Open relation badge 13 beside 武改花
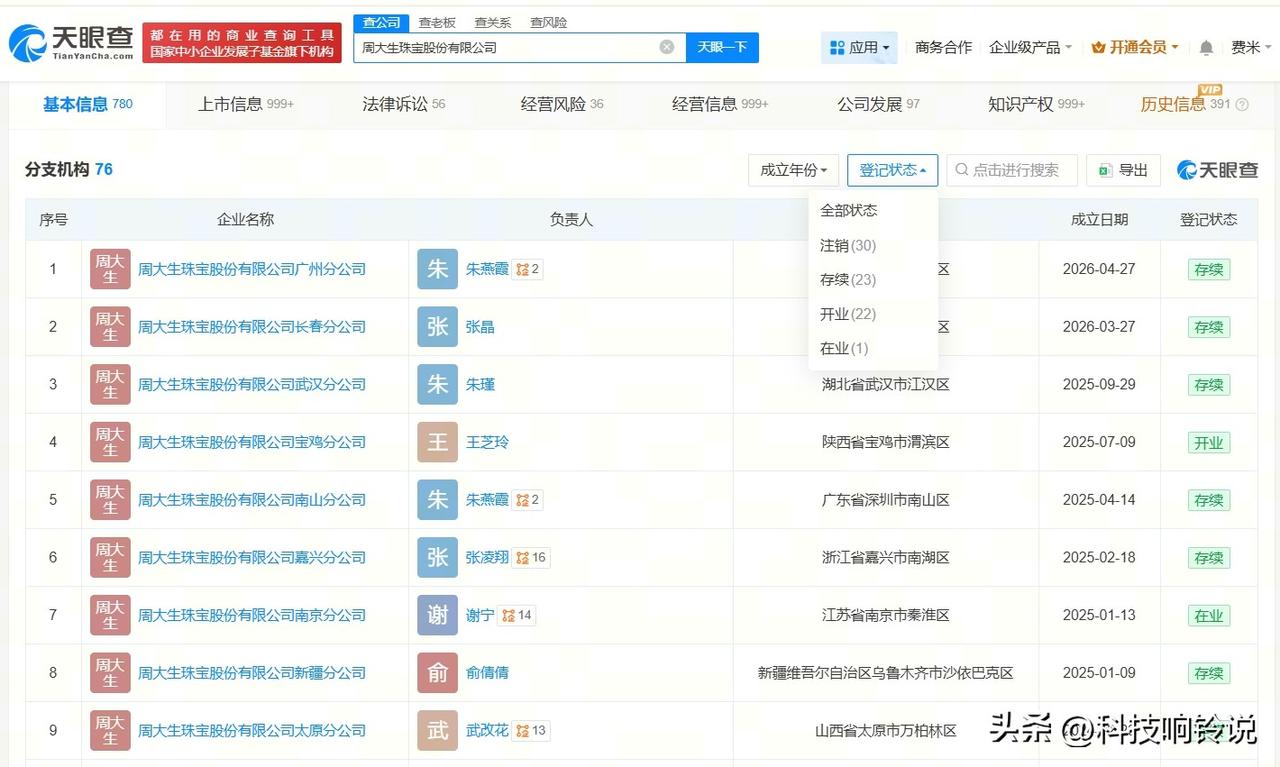This screenshot has height=767, width=1280. (531, 730)
